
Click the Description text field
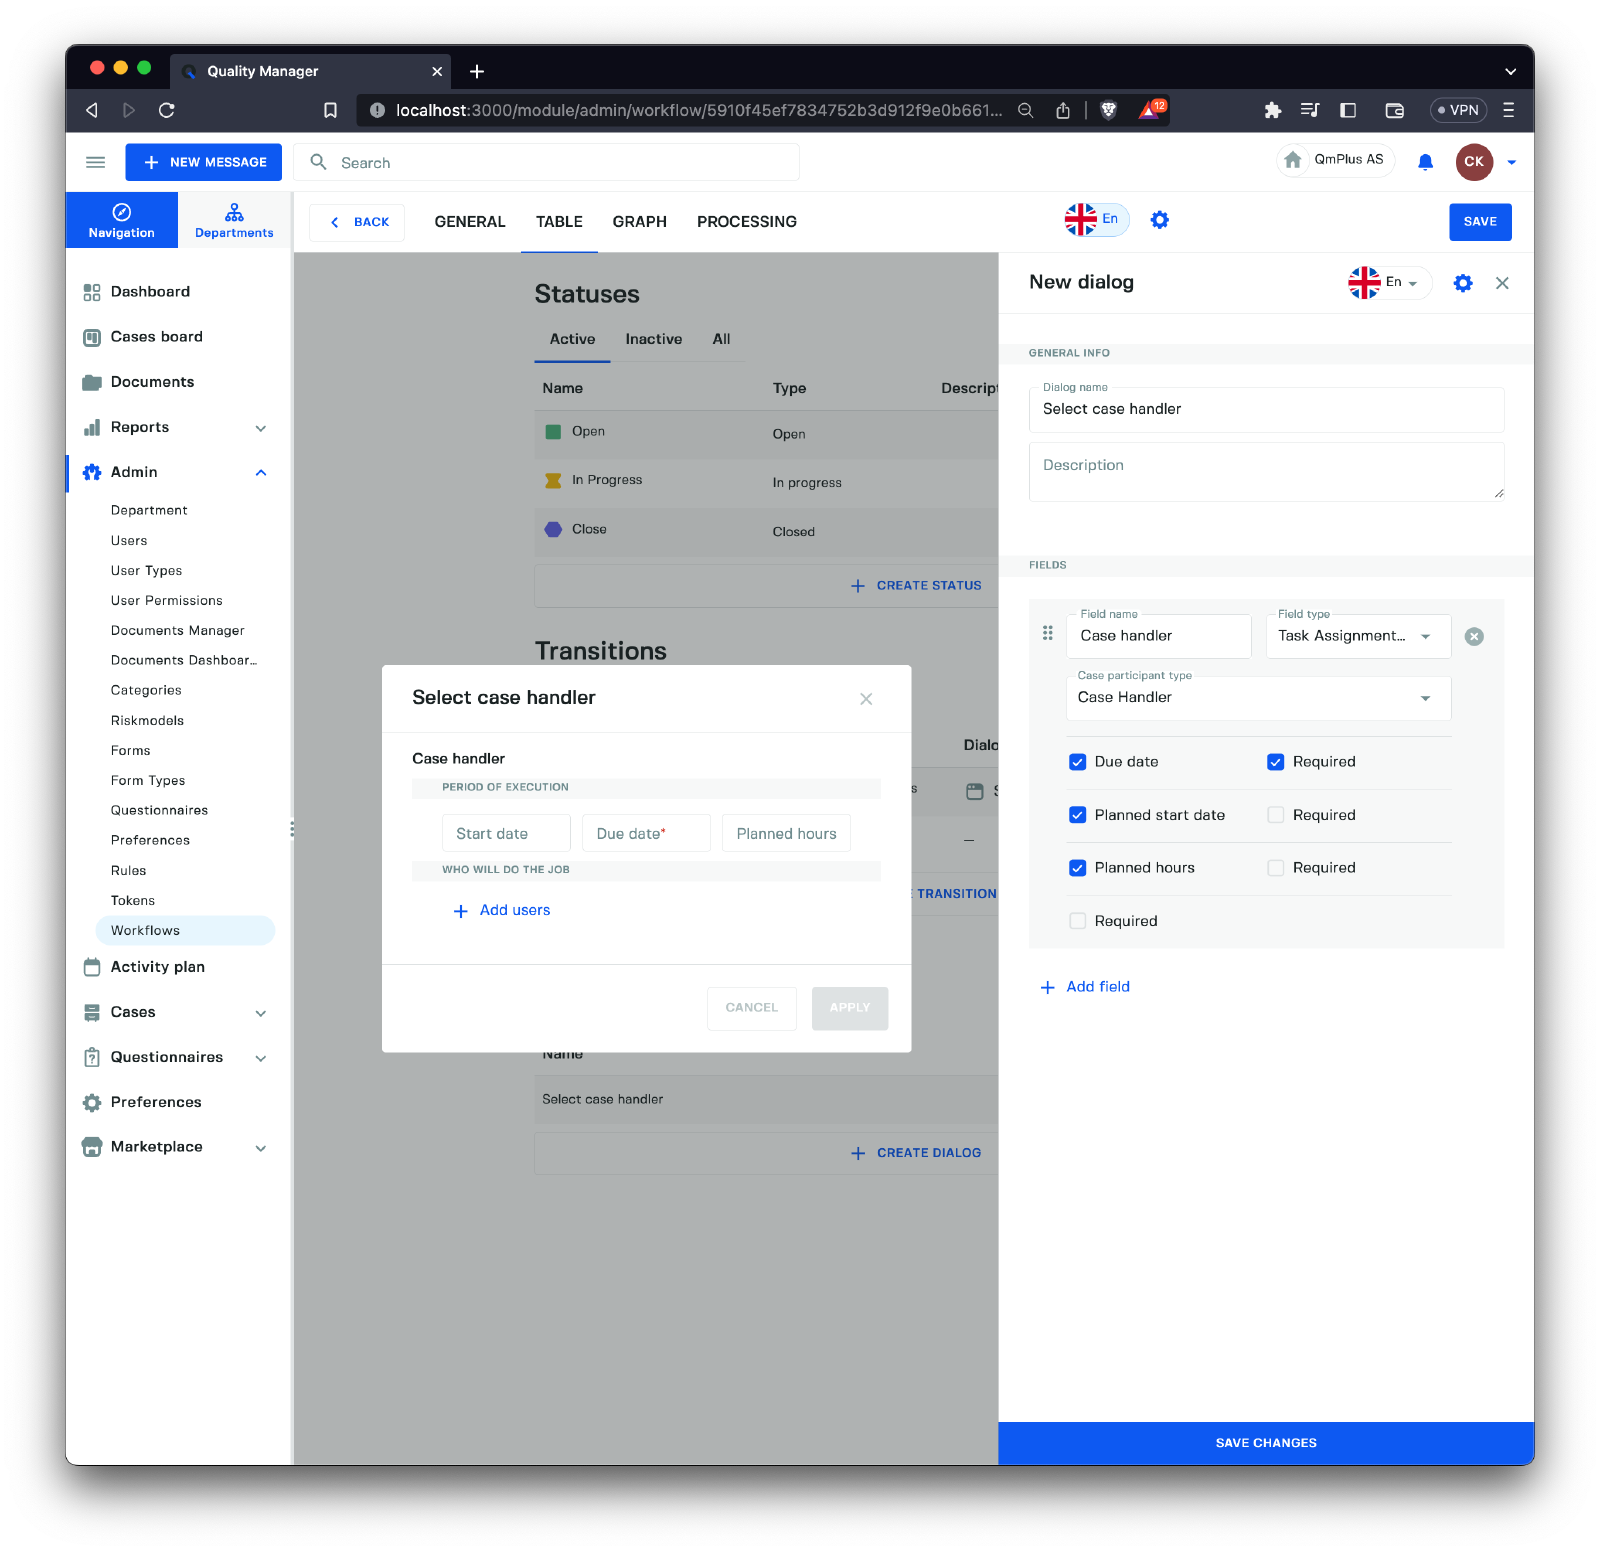click(1265, 471)
